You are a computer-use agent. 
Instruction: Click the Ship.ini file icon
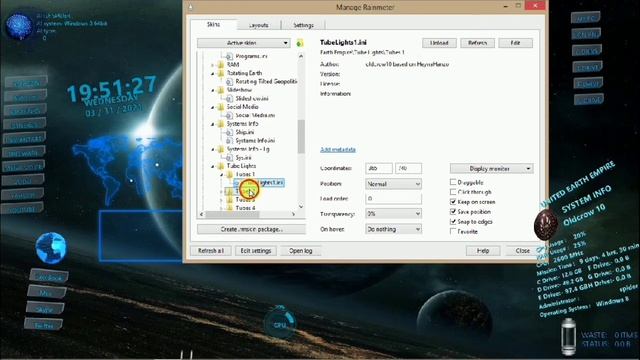coord(229,132)
